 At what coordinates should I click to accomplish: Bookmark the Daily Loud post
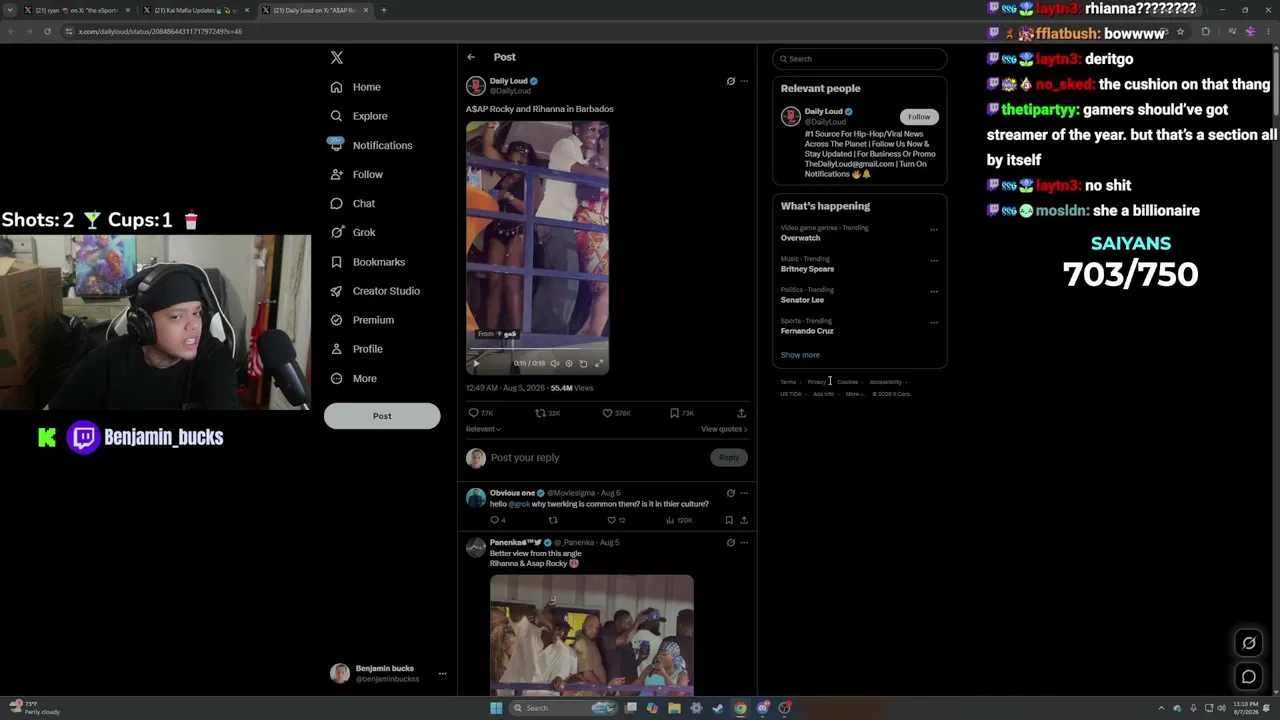682,413
